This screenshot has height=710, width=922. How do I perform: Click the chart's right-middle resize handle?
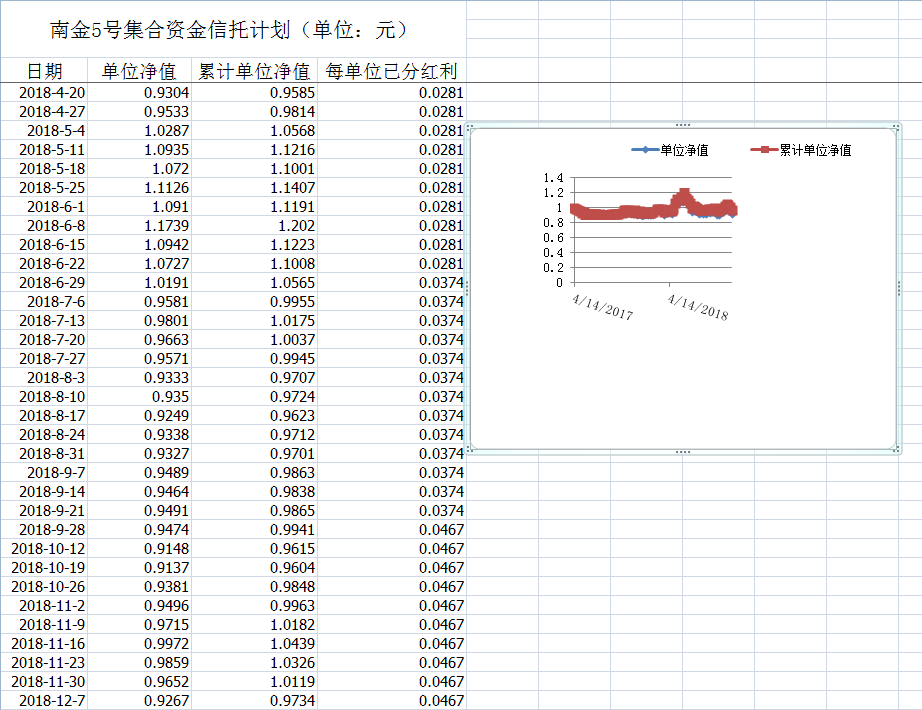click(898, 288)
